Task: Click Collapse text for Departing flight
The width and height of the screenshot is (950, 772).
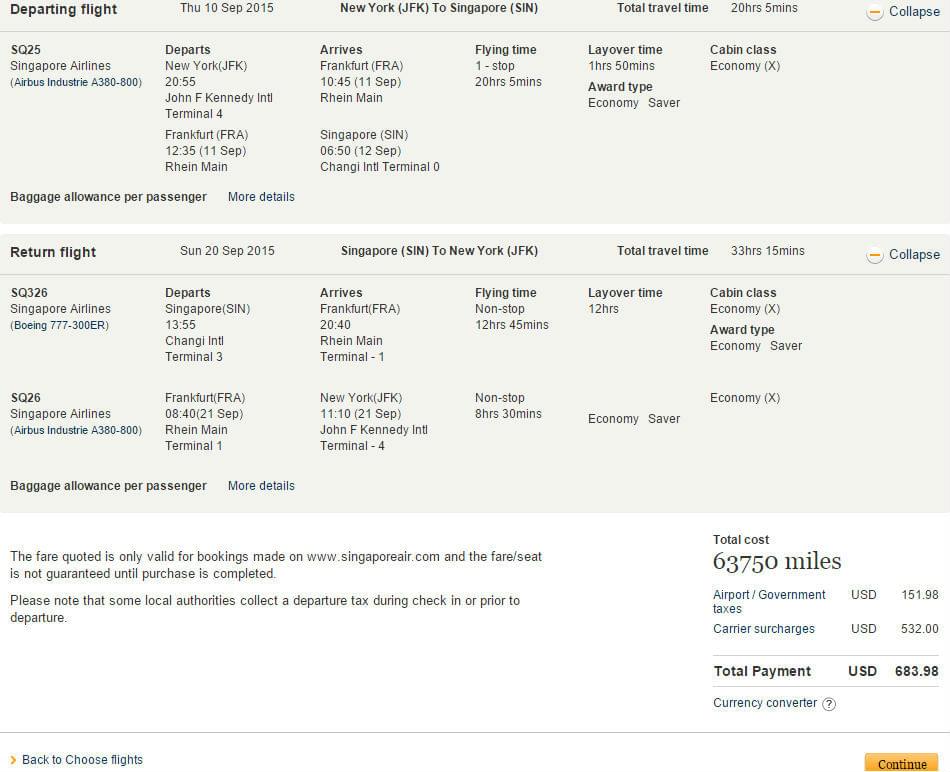Action: click(914, 12)
